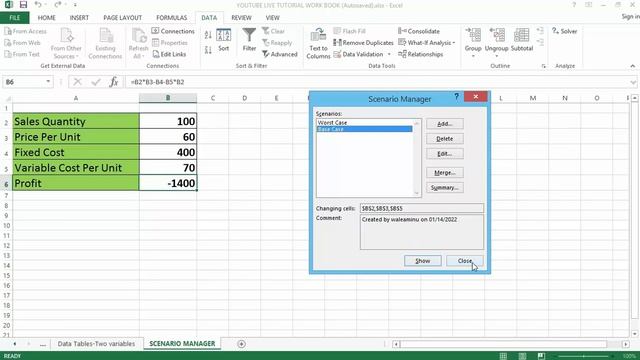Image resolution: width=640 pixels, height=360 pixels.
Task: Open From Other Sources menu
Action: point(66,44)
